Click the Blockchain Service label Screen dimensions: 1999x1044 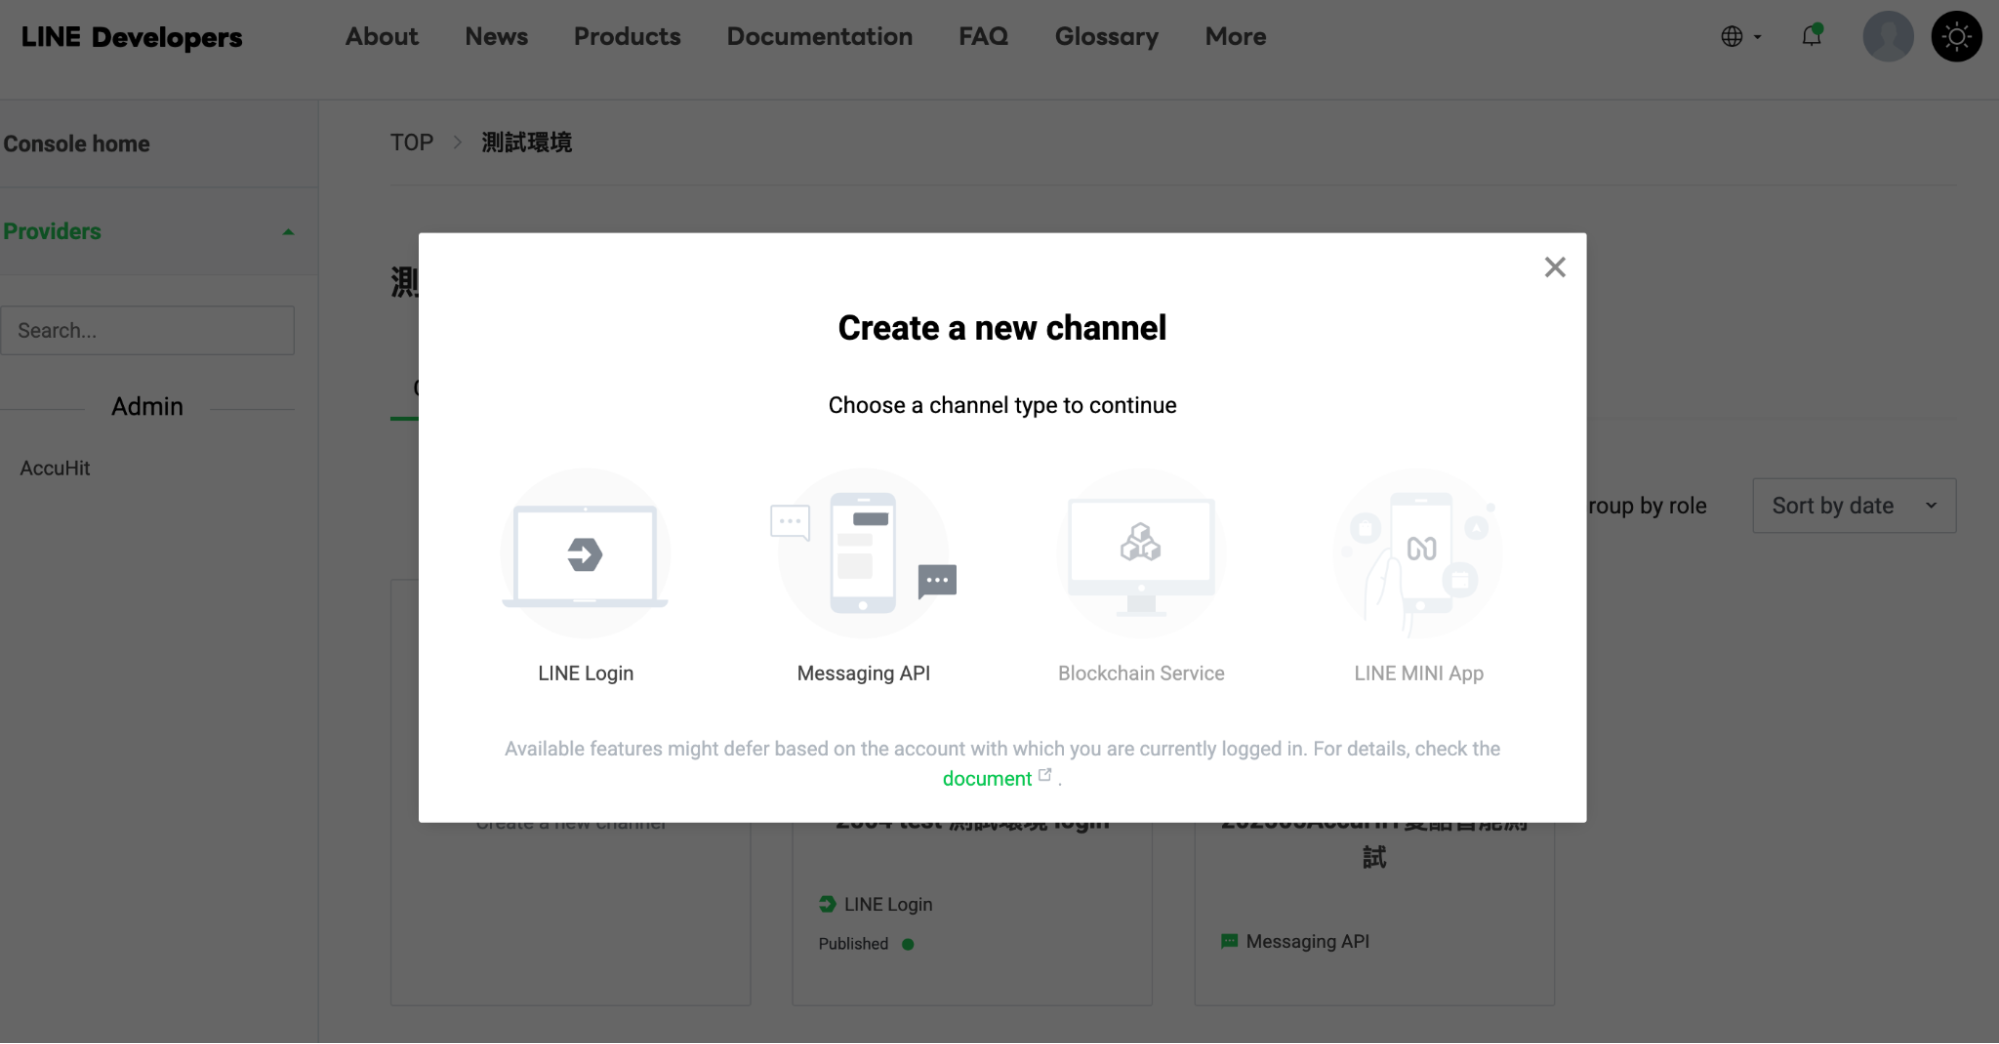(x=1141, y=673)
